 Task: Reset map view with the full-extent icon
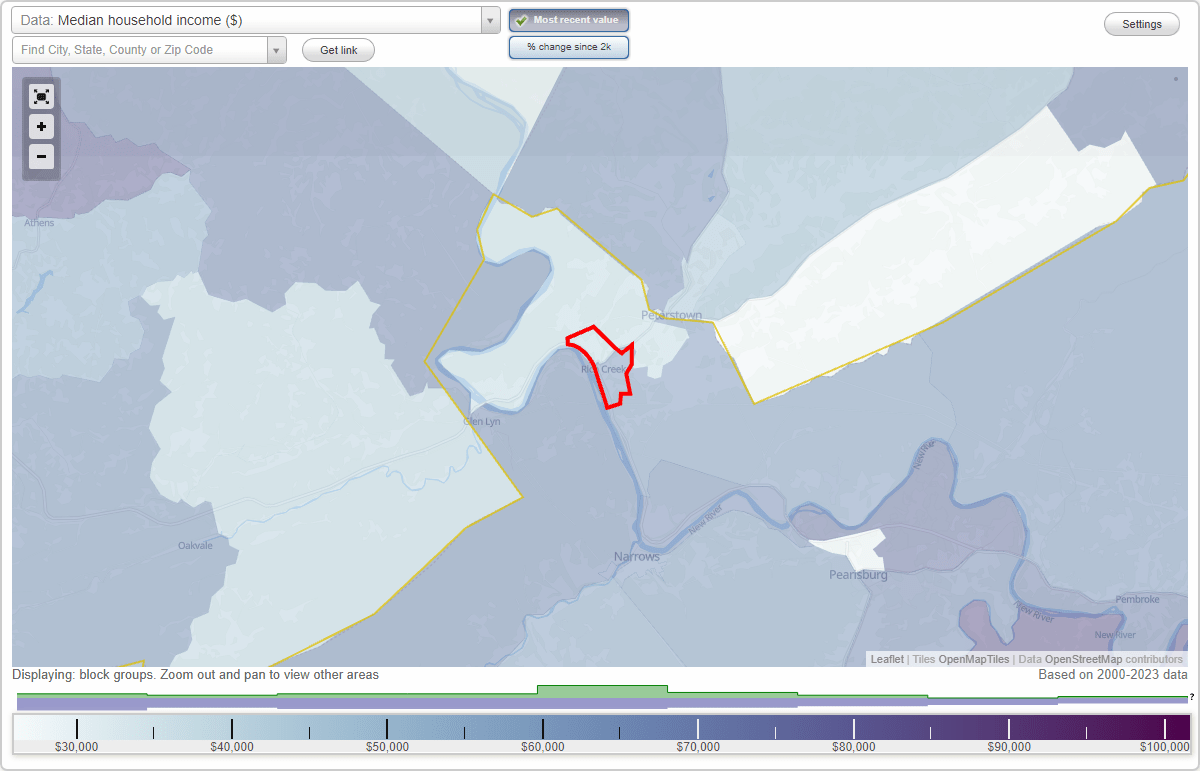pos(41,96)
